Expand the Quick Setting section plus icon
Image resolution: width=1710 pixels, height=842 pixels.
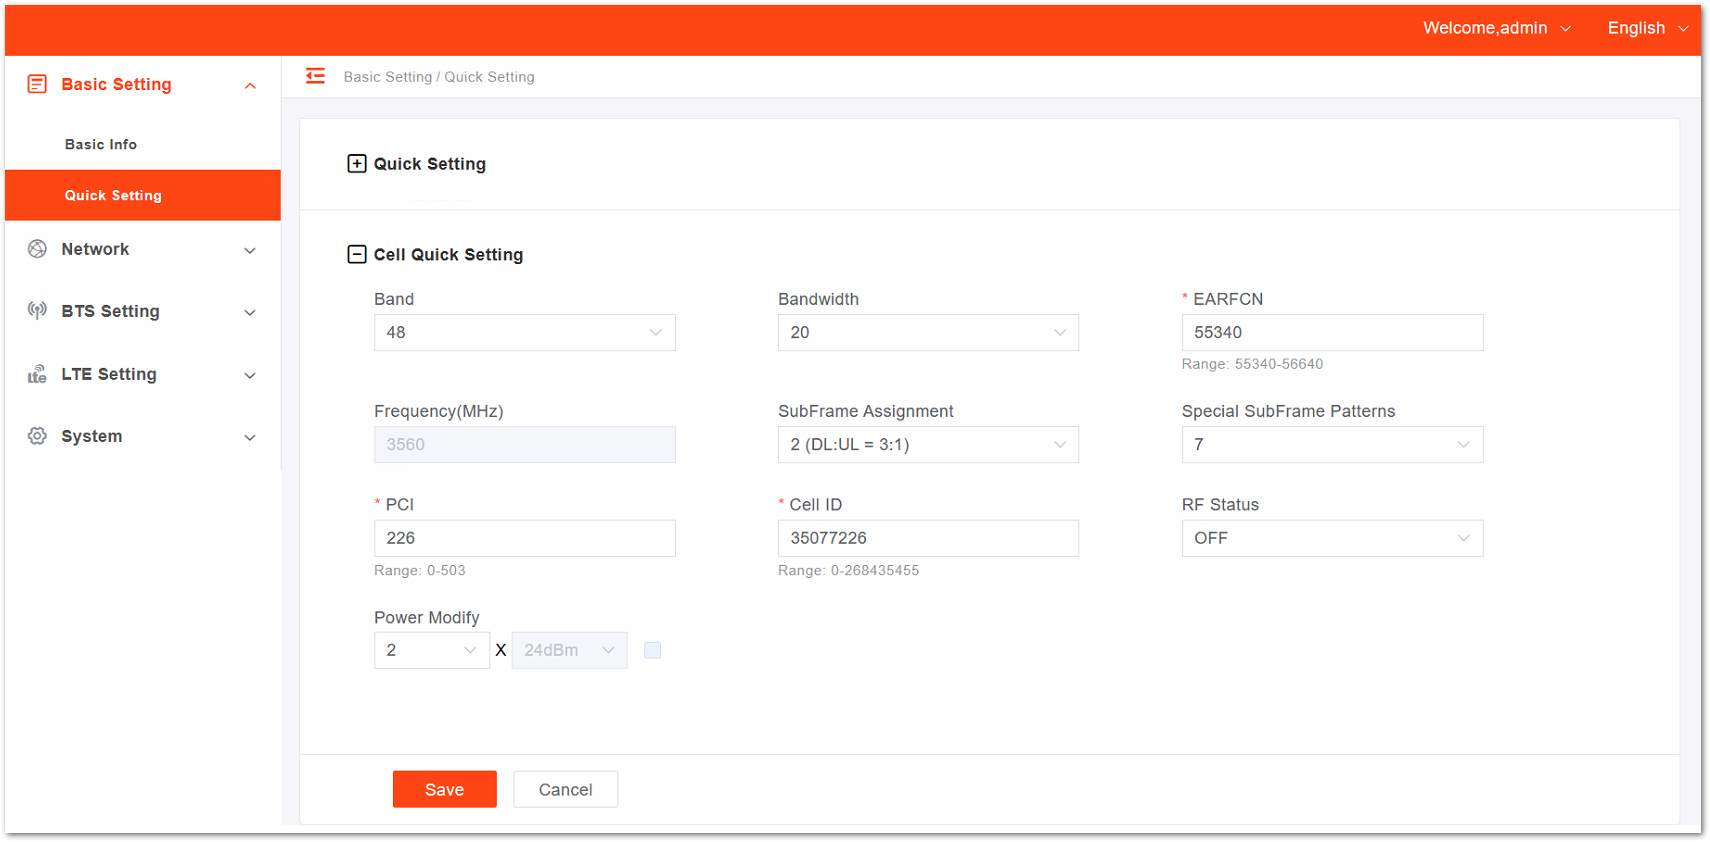[x=356, y=163]
